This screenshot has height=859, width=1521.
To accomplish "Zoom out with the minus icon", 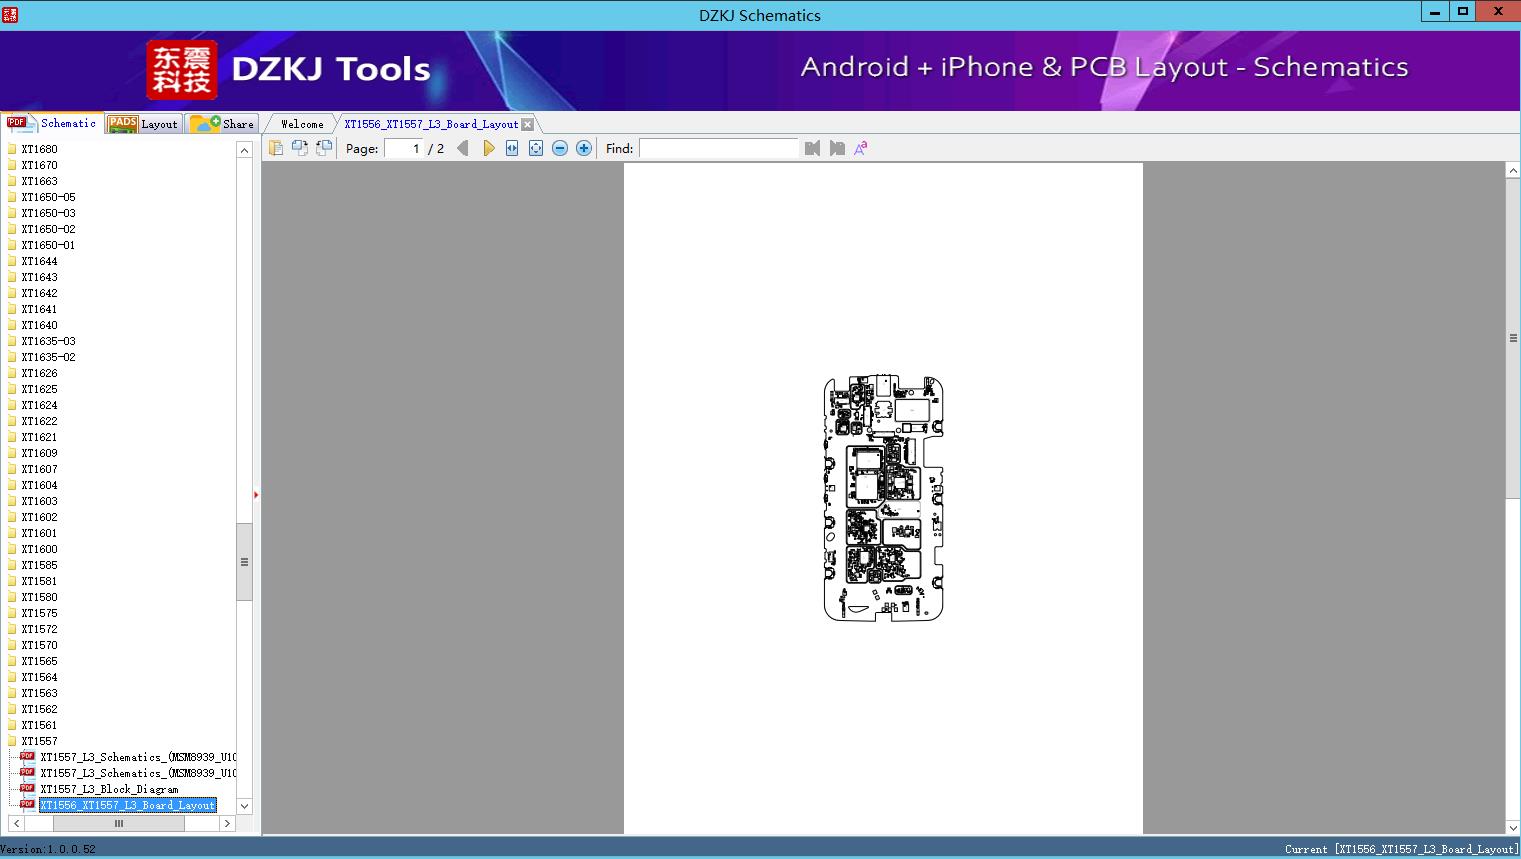I will 560,148.
